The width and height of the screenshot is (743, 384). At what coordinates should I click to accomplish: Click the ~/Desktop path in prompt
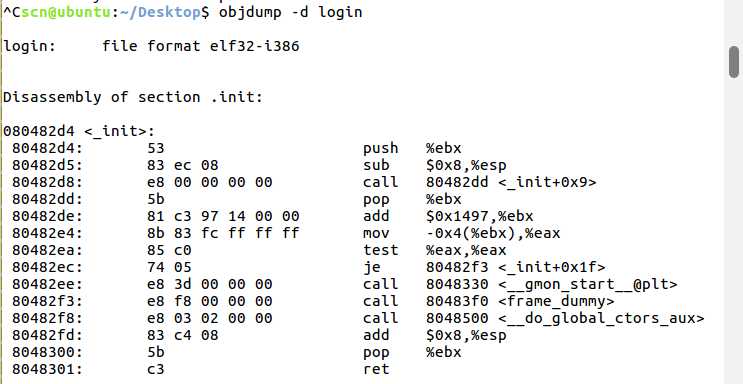(x=161, y=12)
